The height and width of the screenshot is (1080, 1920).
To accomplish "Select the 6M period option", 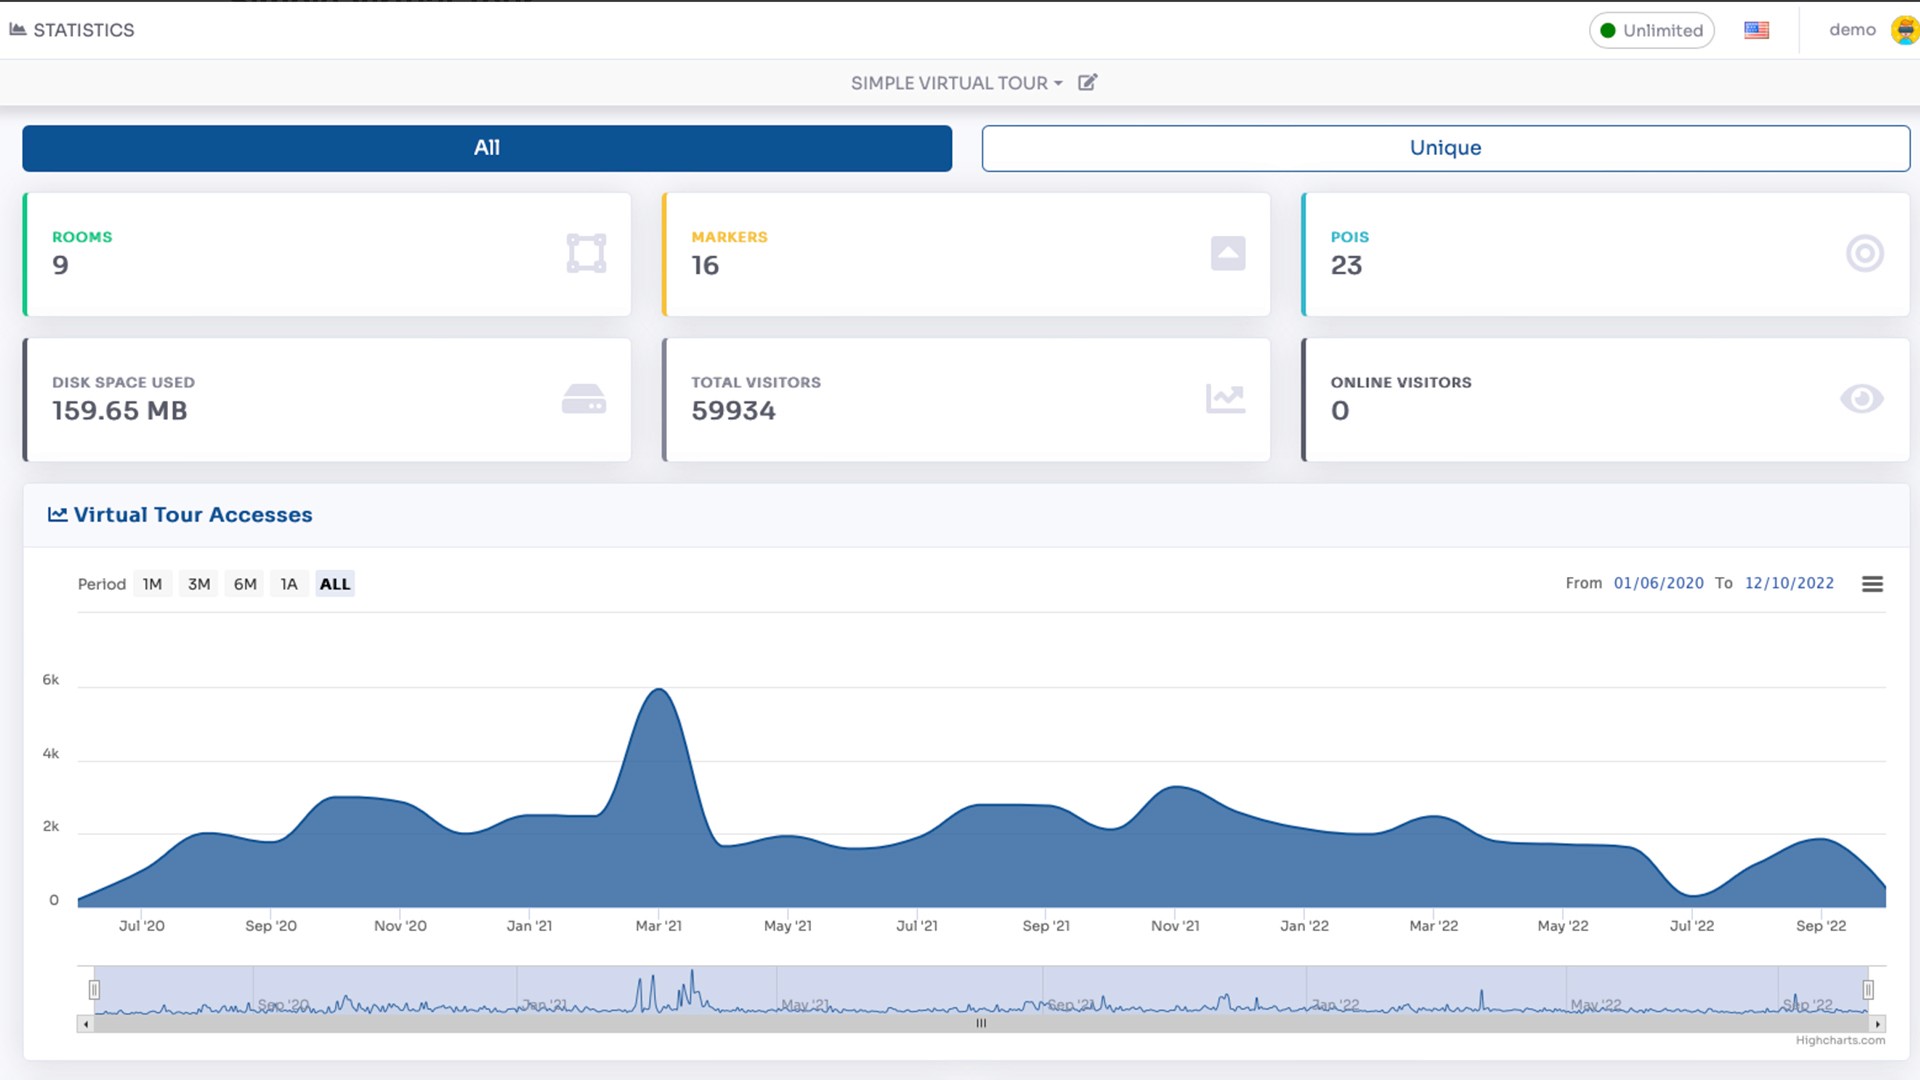I will coord(245,584).
